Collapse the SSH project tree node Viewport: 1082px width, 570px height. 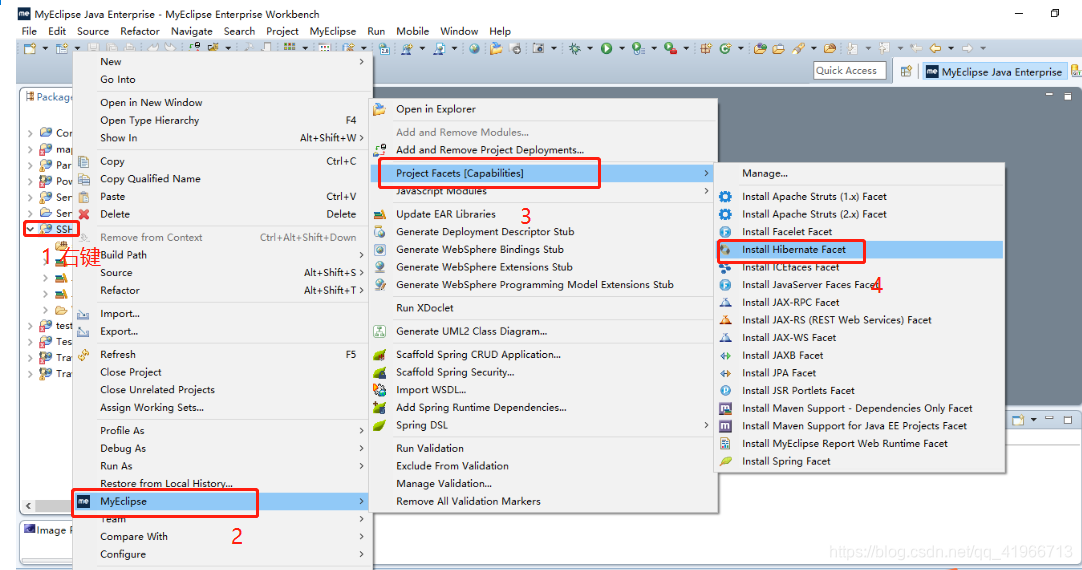tap(30, 229)
